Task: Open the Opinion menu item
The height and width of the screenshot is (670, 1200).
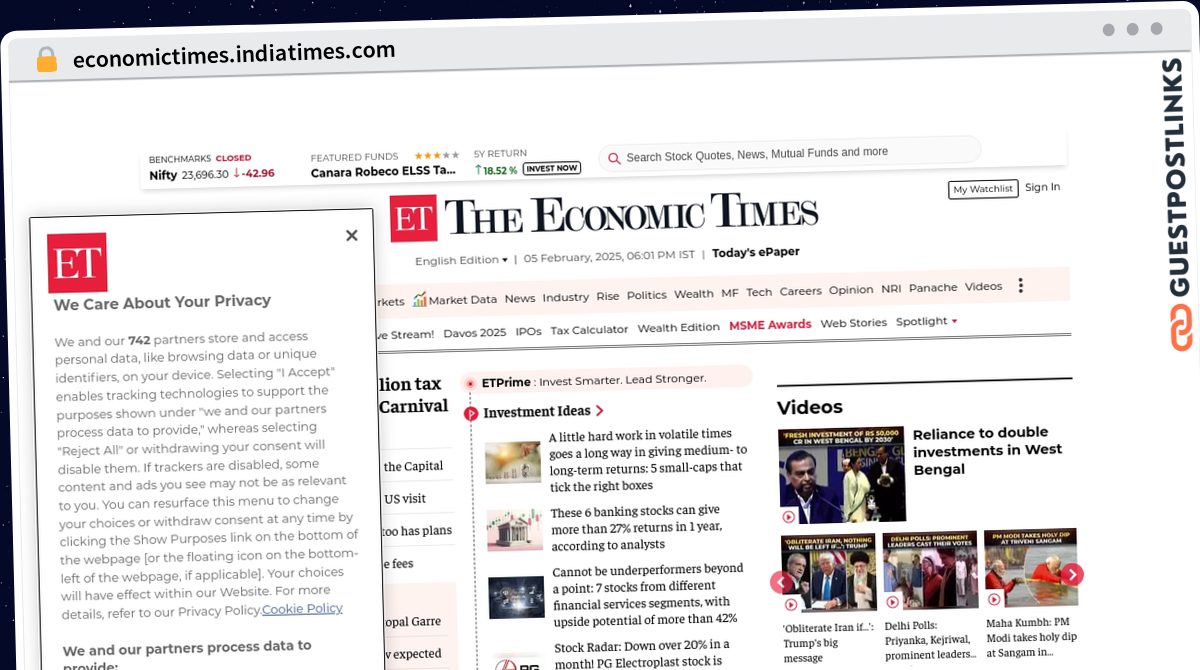Action: coord(851,290)
